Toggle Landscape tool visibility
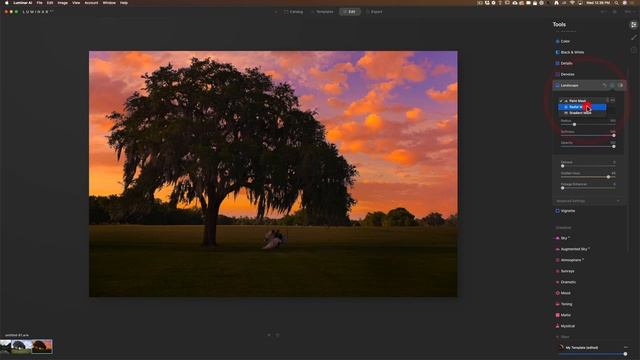640x360 pixels. pyautogui.click(x=620, y=85)
